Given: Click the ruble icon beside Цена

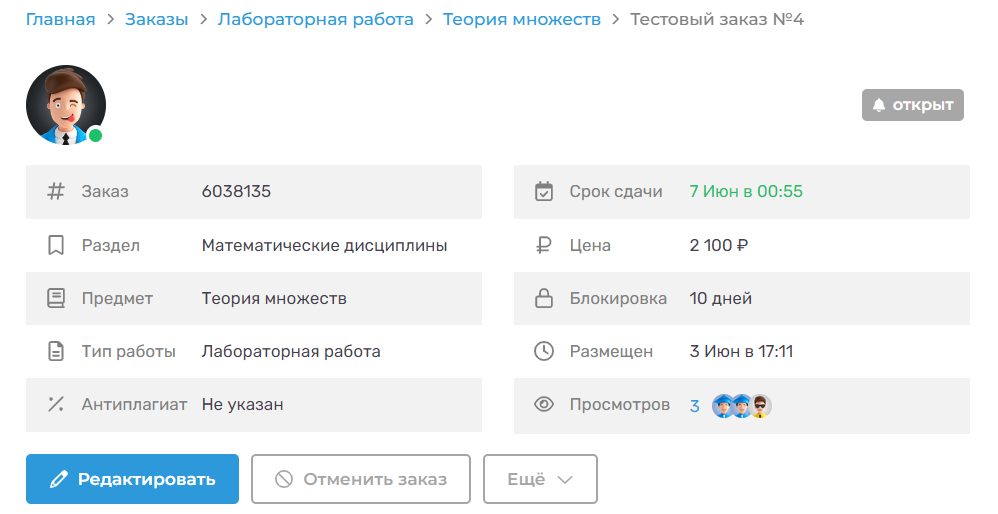Looking at the screenshot, I should point(544,245).
